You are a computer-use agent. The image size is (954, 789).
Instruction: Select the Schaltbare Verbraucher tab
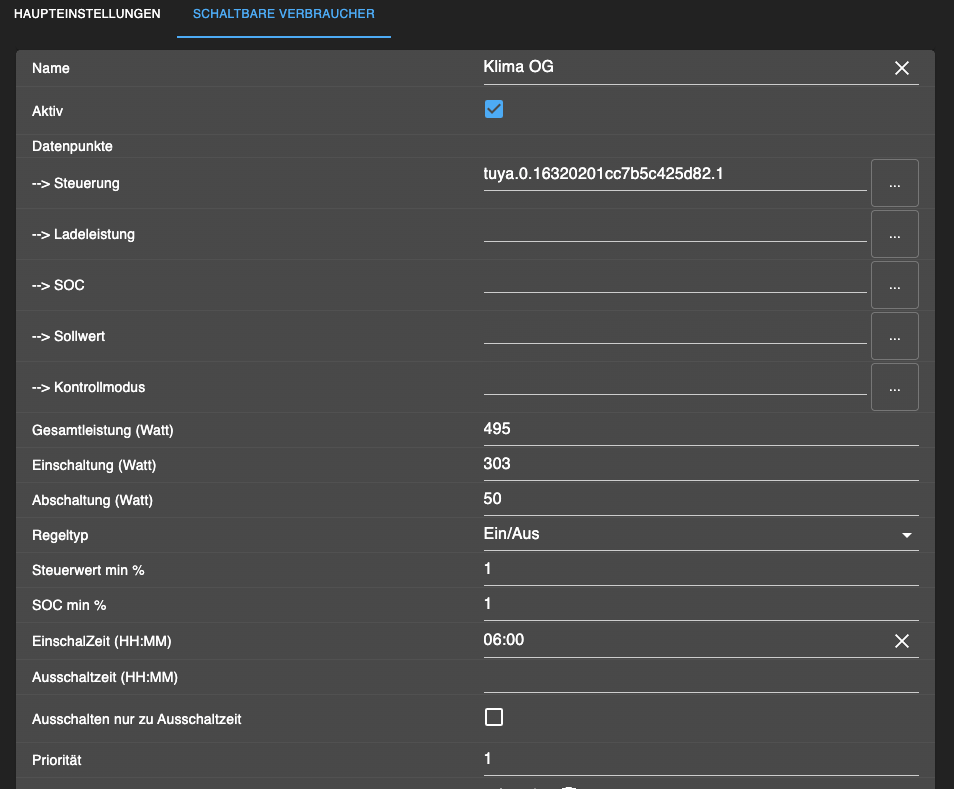pos(283,15)
